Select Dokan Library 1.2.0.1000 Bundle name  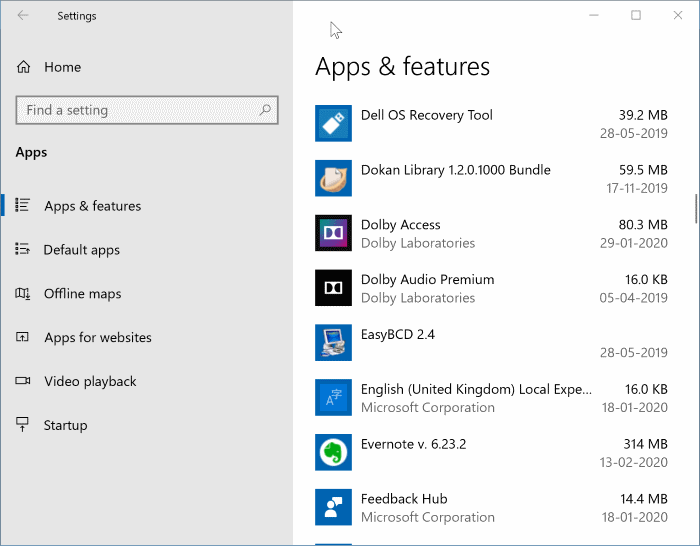click(455, 170)
